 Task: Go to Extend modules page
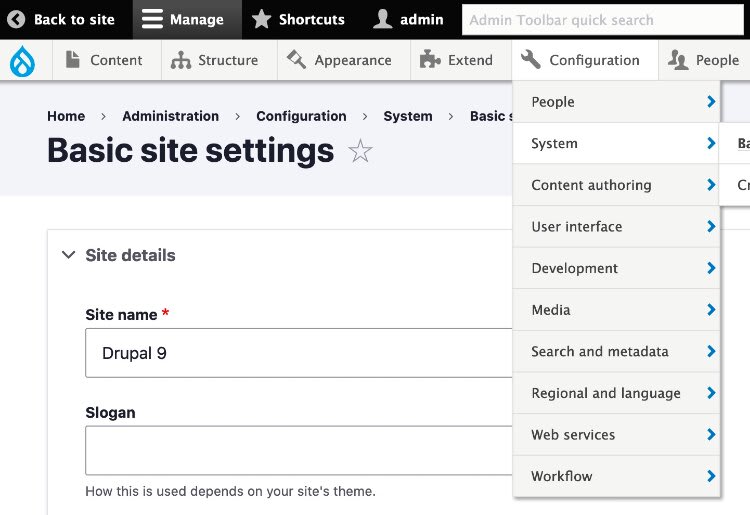(461, 60)
